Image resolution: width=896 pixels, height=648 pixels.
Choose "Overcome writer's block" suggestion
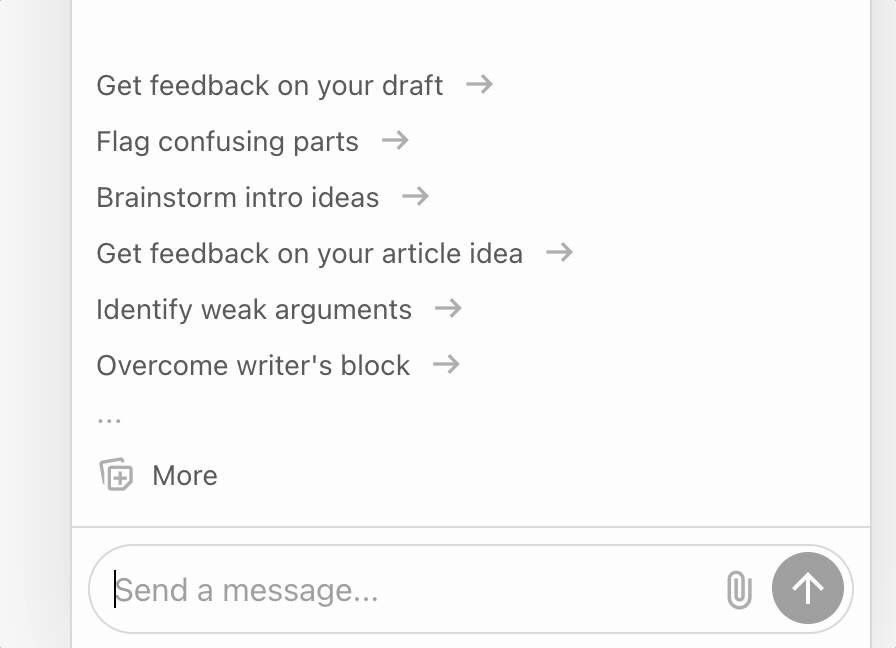253,366
